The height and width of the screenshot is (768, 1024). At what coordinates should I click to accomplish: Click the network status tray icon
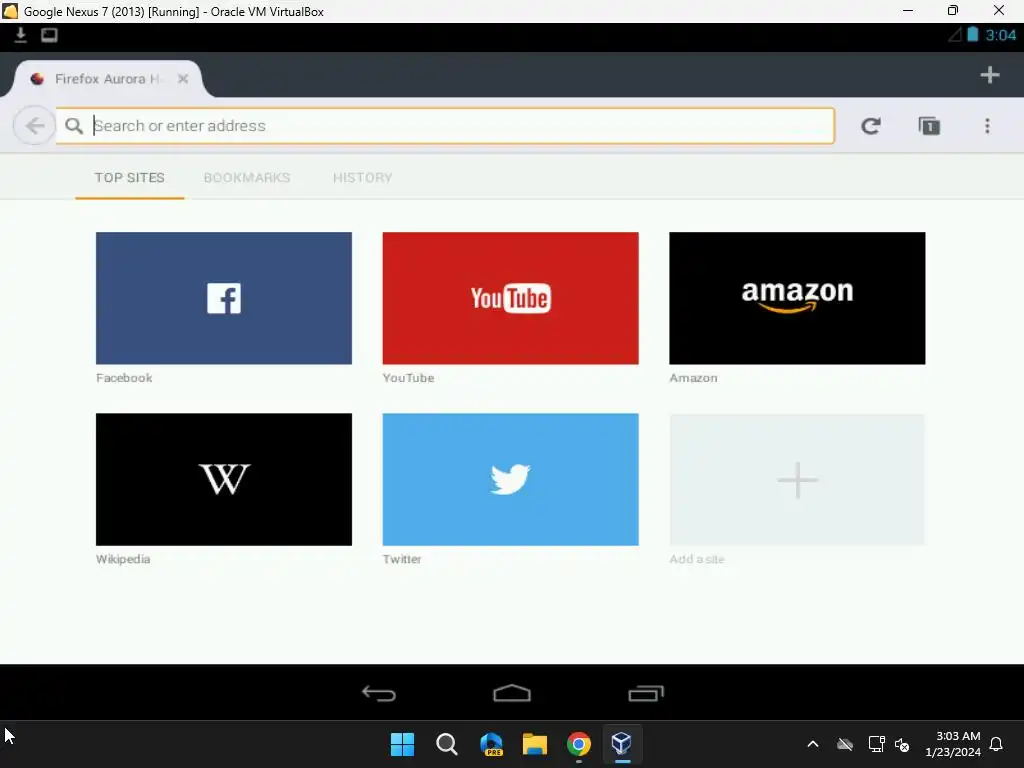pyautogui.click(x=876, y=744)
